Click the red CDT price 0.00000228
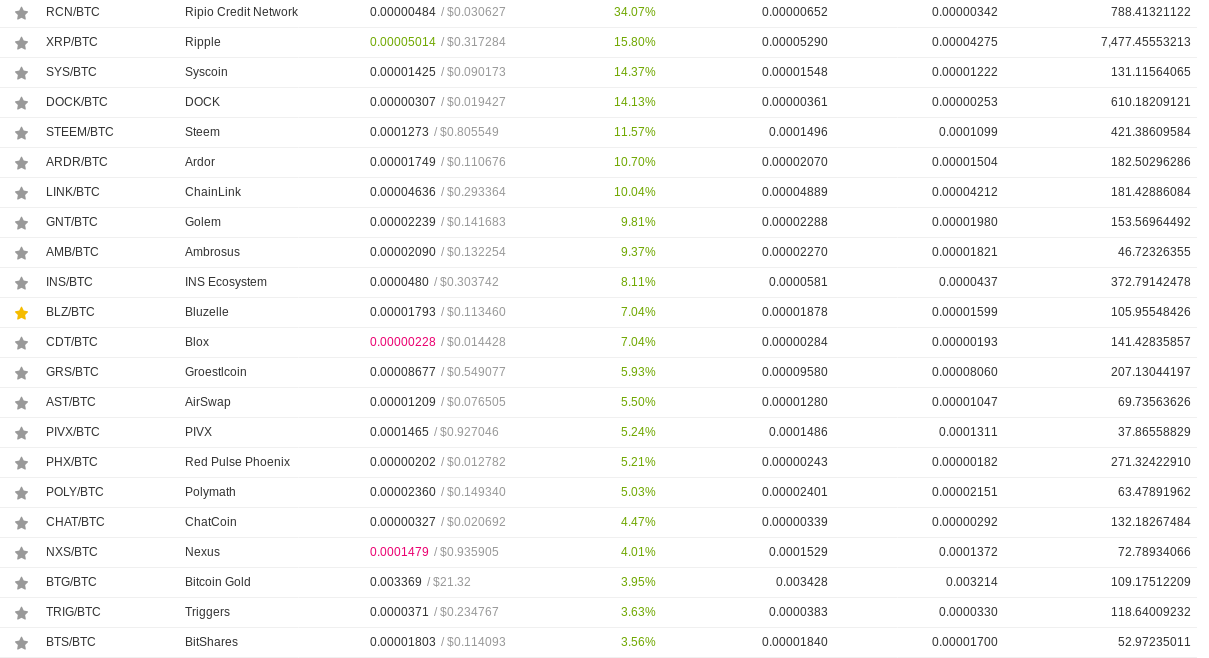This screenshot has width=1209, height=658. coord(403,342)
